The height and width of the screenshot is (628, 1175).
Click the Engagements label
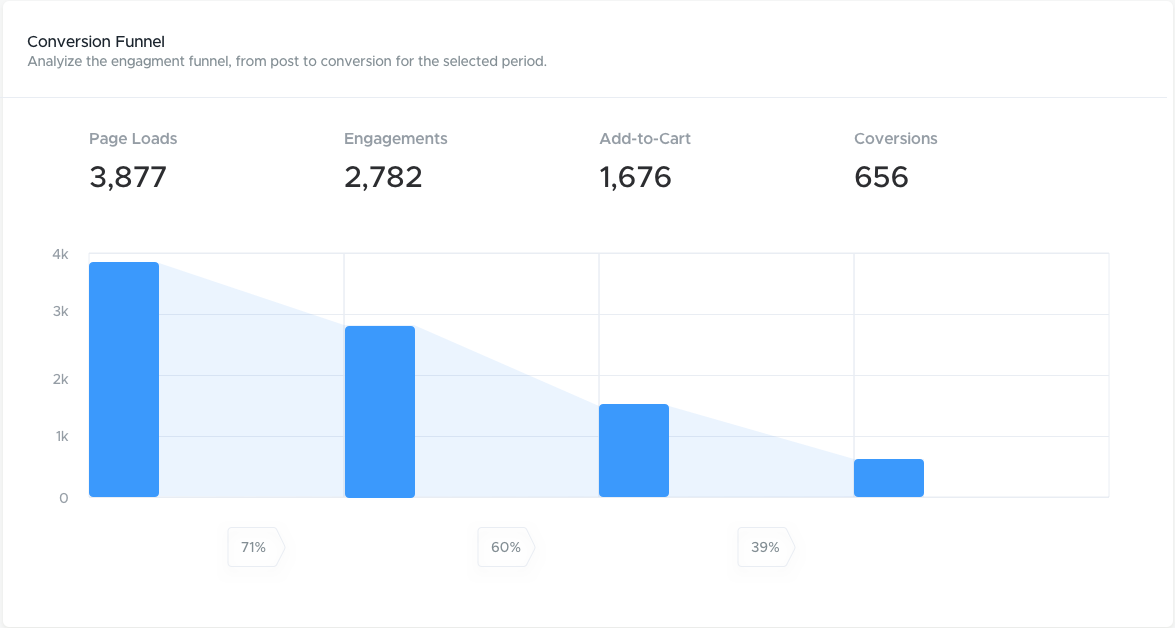coord(396,139)
